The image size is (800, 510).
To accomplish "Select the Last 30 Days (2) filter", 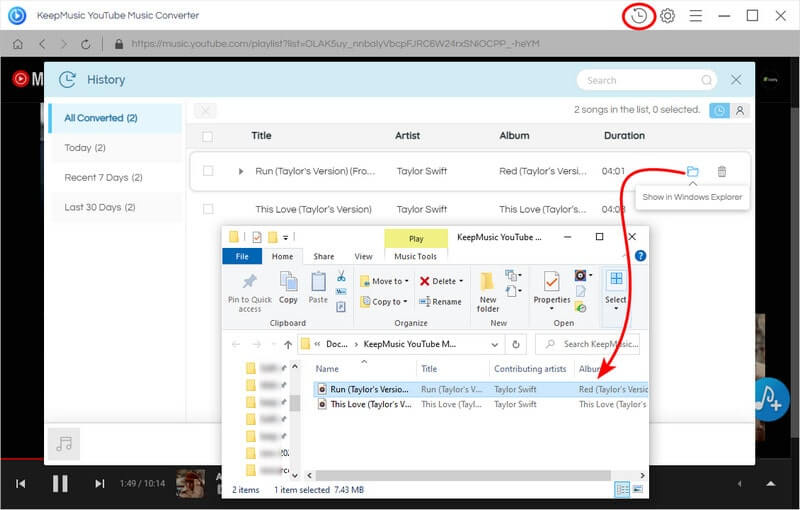I will [115, 207].
